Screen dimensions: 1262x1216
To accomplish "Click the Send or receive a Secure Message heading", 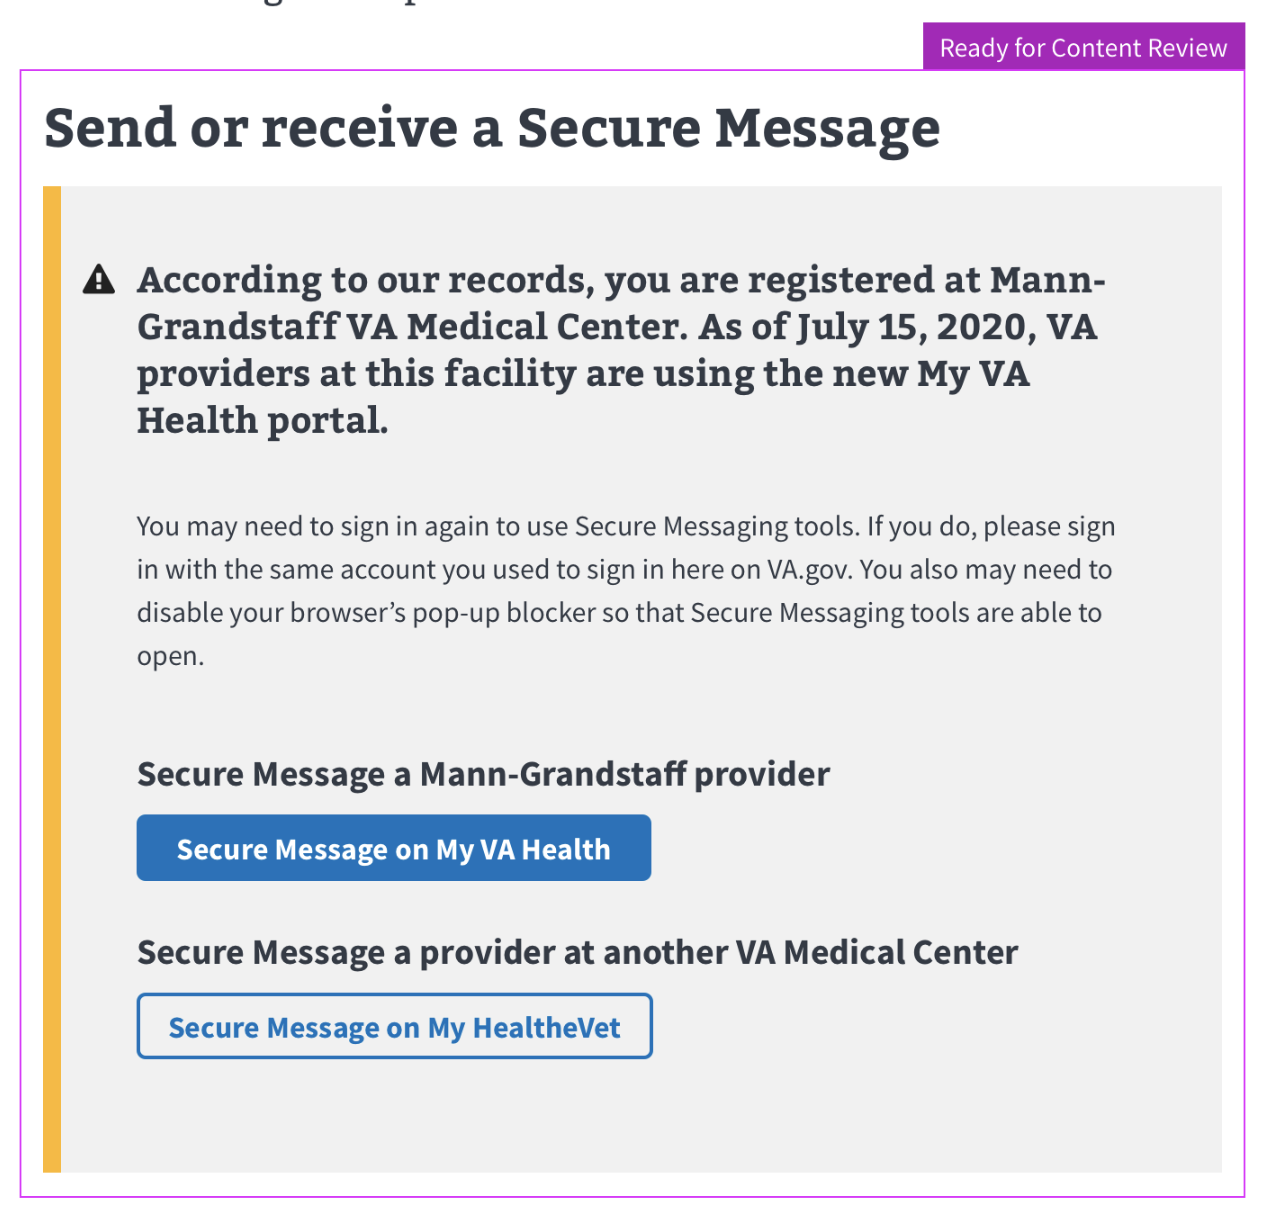I will click(492, 127).
